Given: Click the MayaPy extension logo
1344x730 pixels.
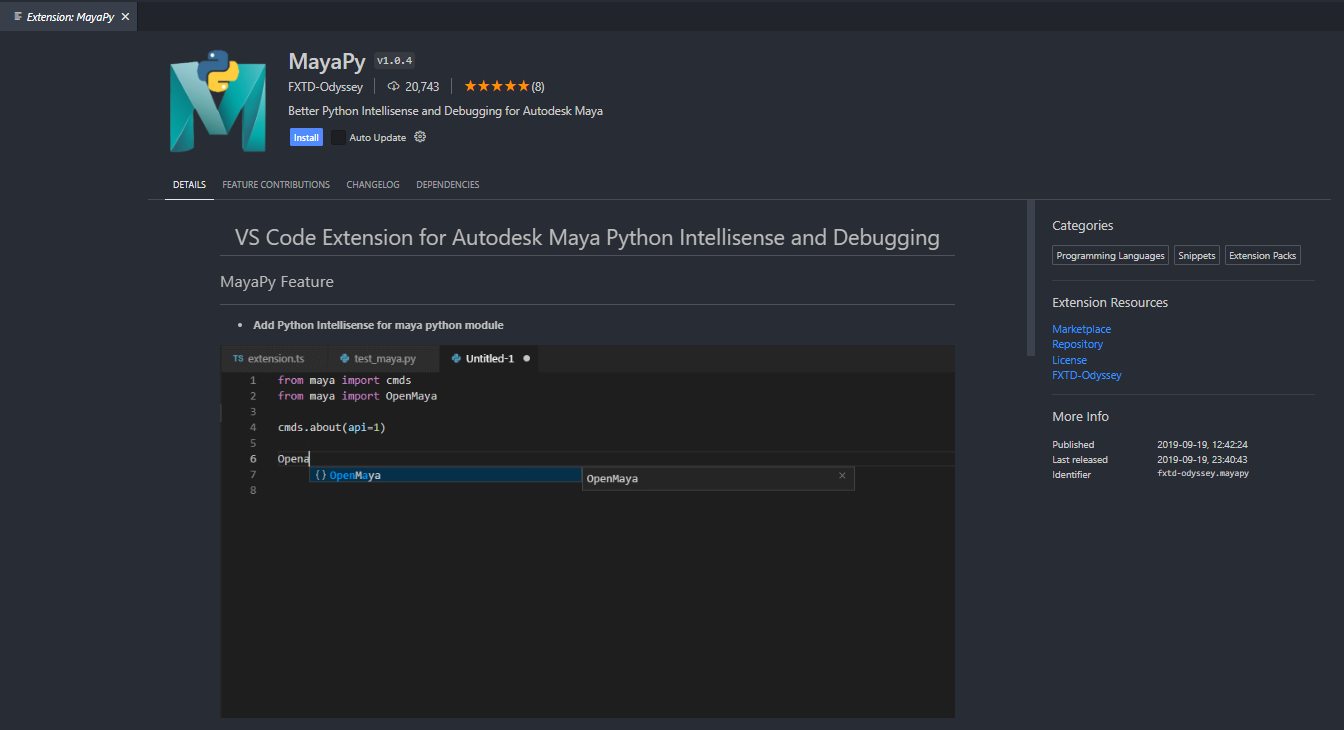Looking at the screenshot, I should pos(217,100).
